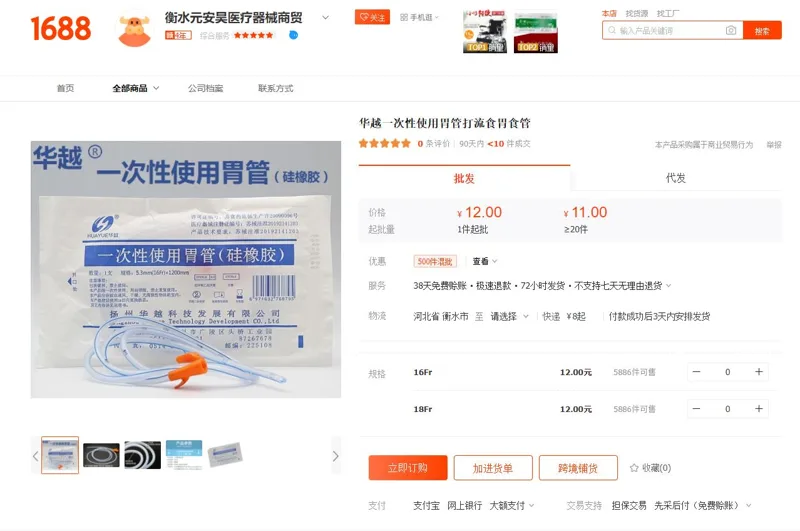Switch to the 代发 tab
The image size is (800, 531).
[676, 178]
